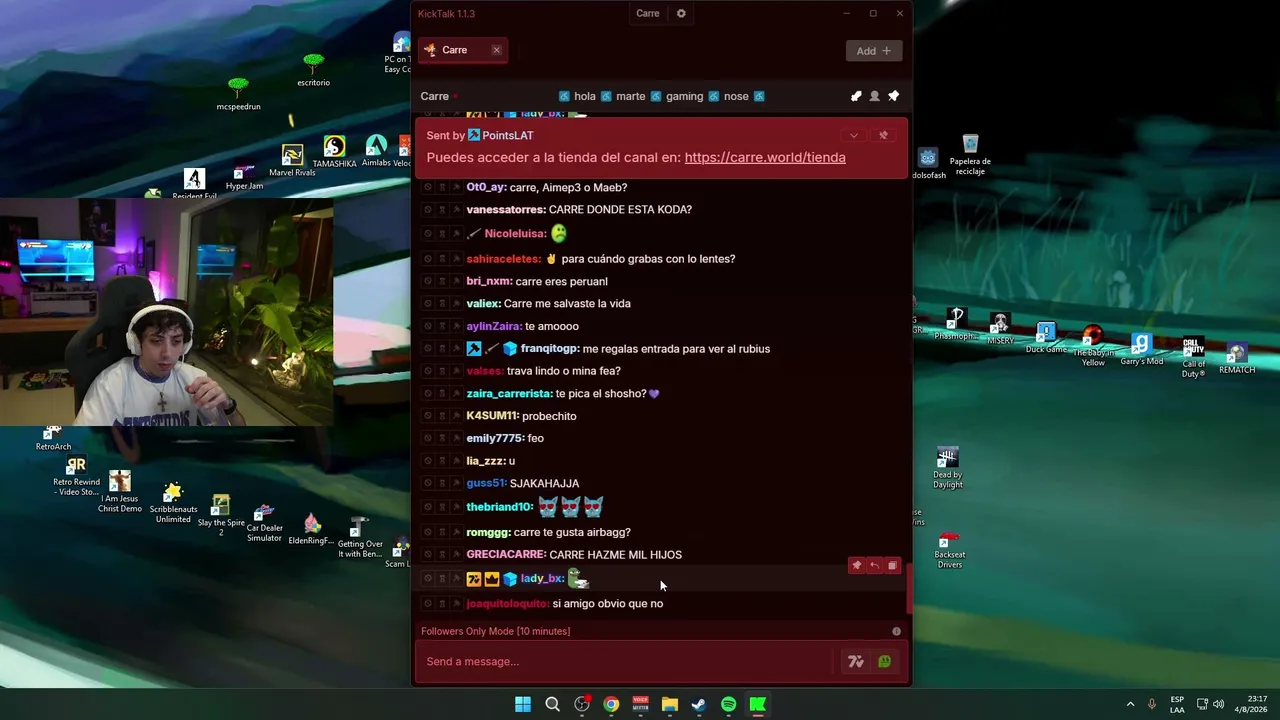The width and height of the screenshot is (1280, 720).
Task: Launch TAMASHIKA desktop shortcut
Action: pos(334,153)
